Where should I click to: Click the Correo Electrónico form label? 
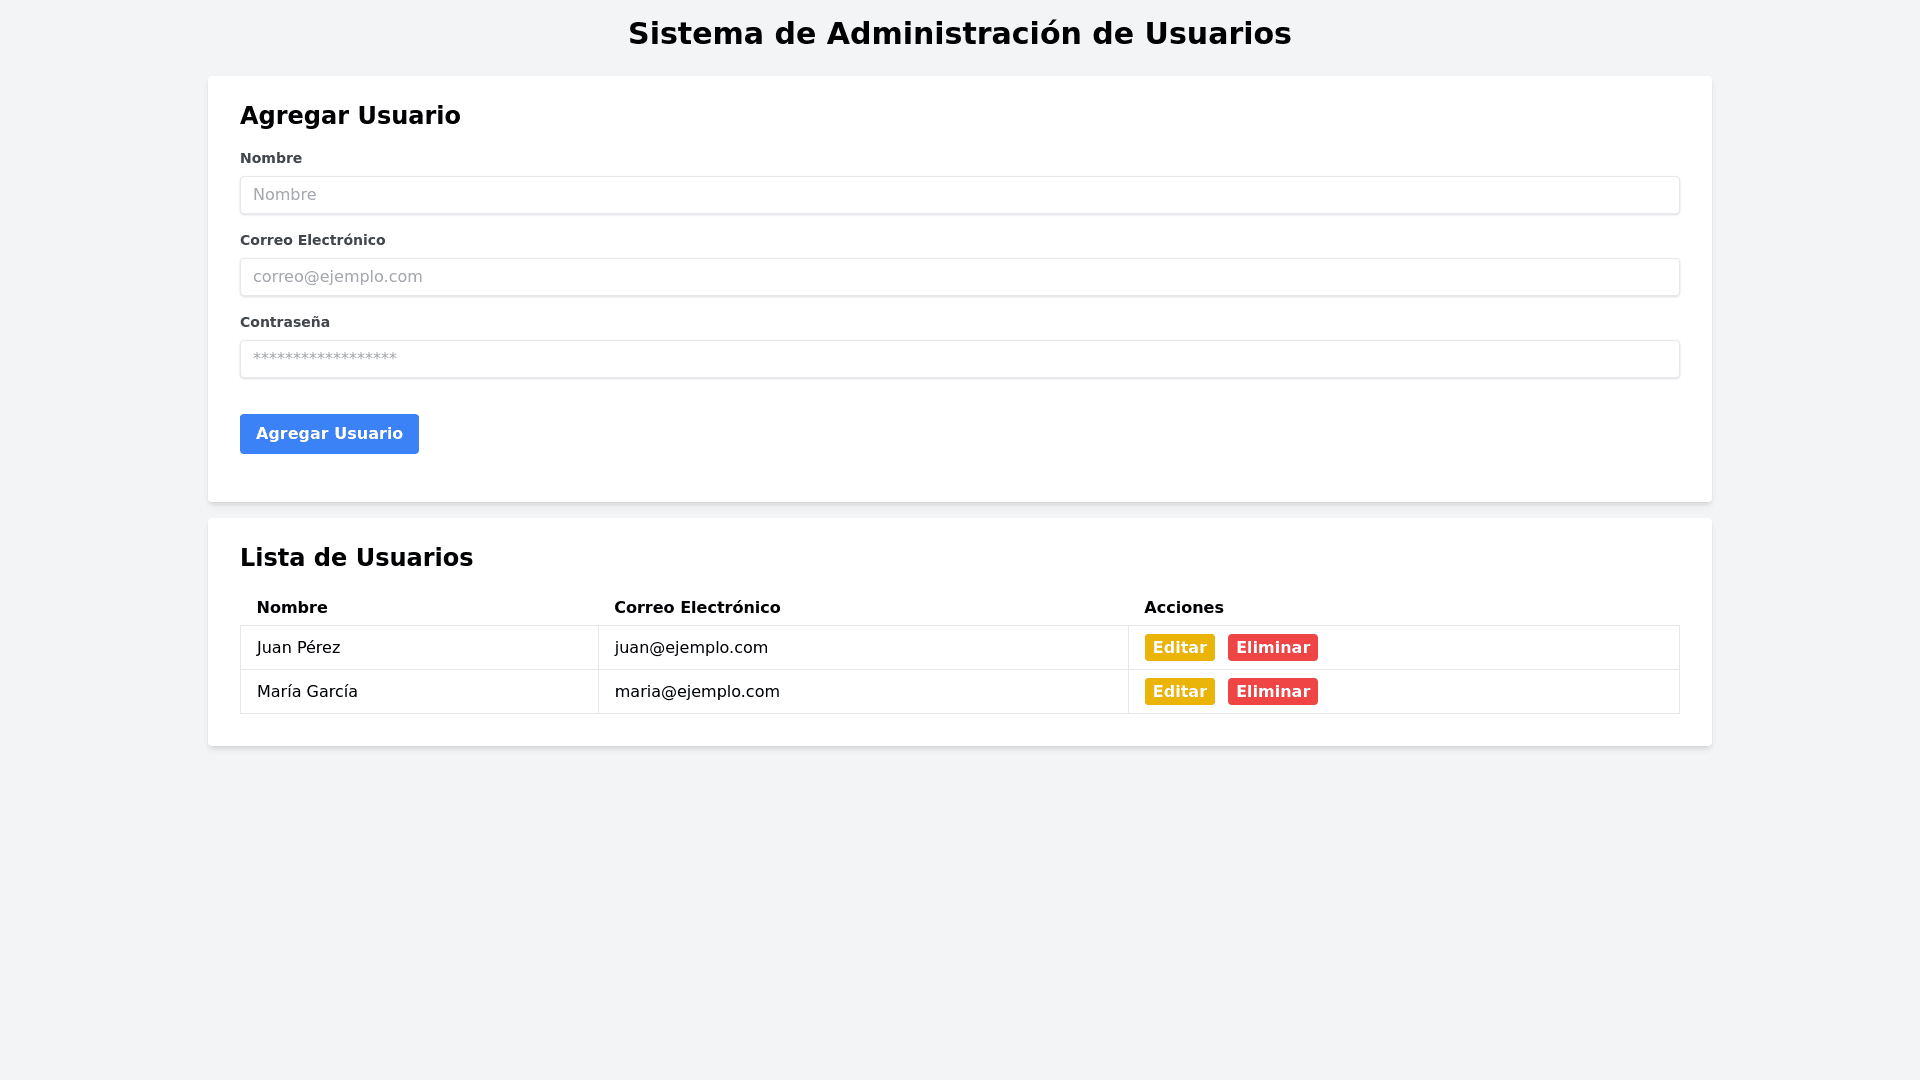pyautogui.click(x=312, y=240)
